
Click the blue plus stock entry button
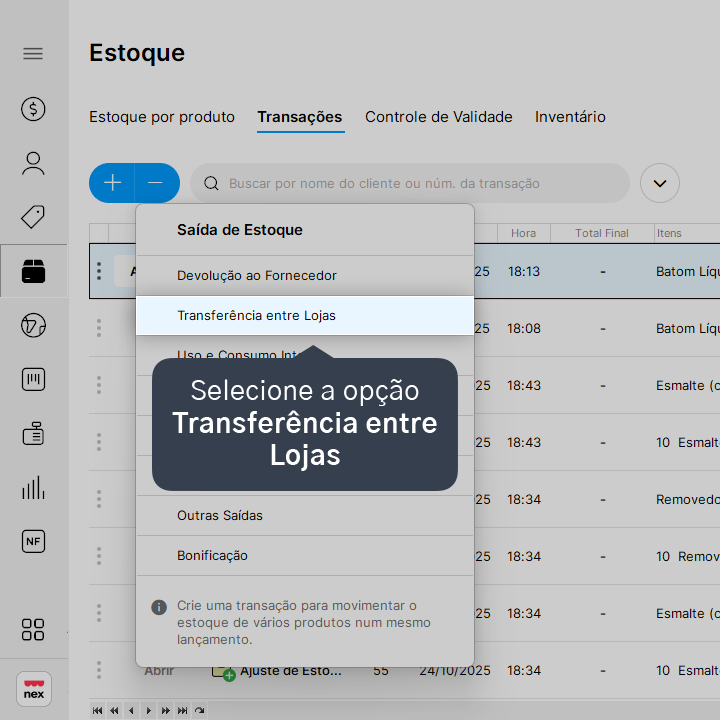coord(112,183)
